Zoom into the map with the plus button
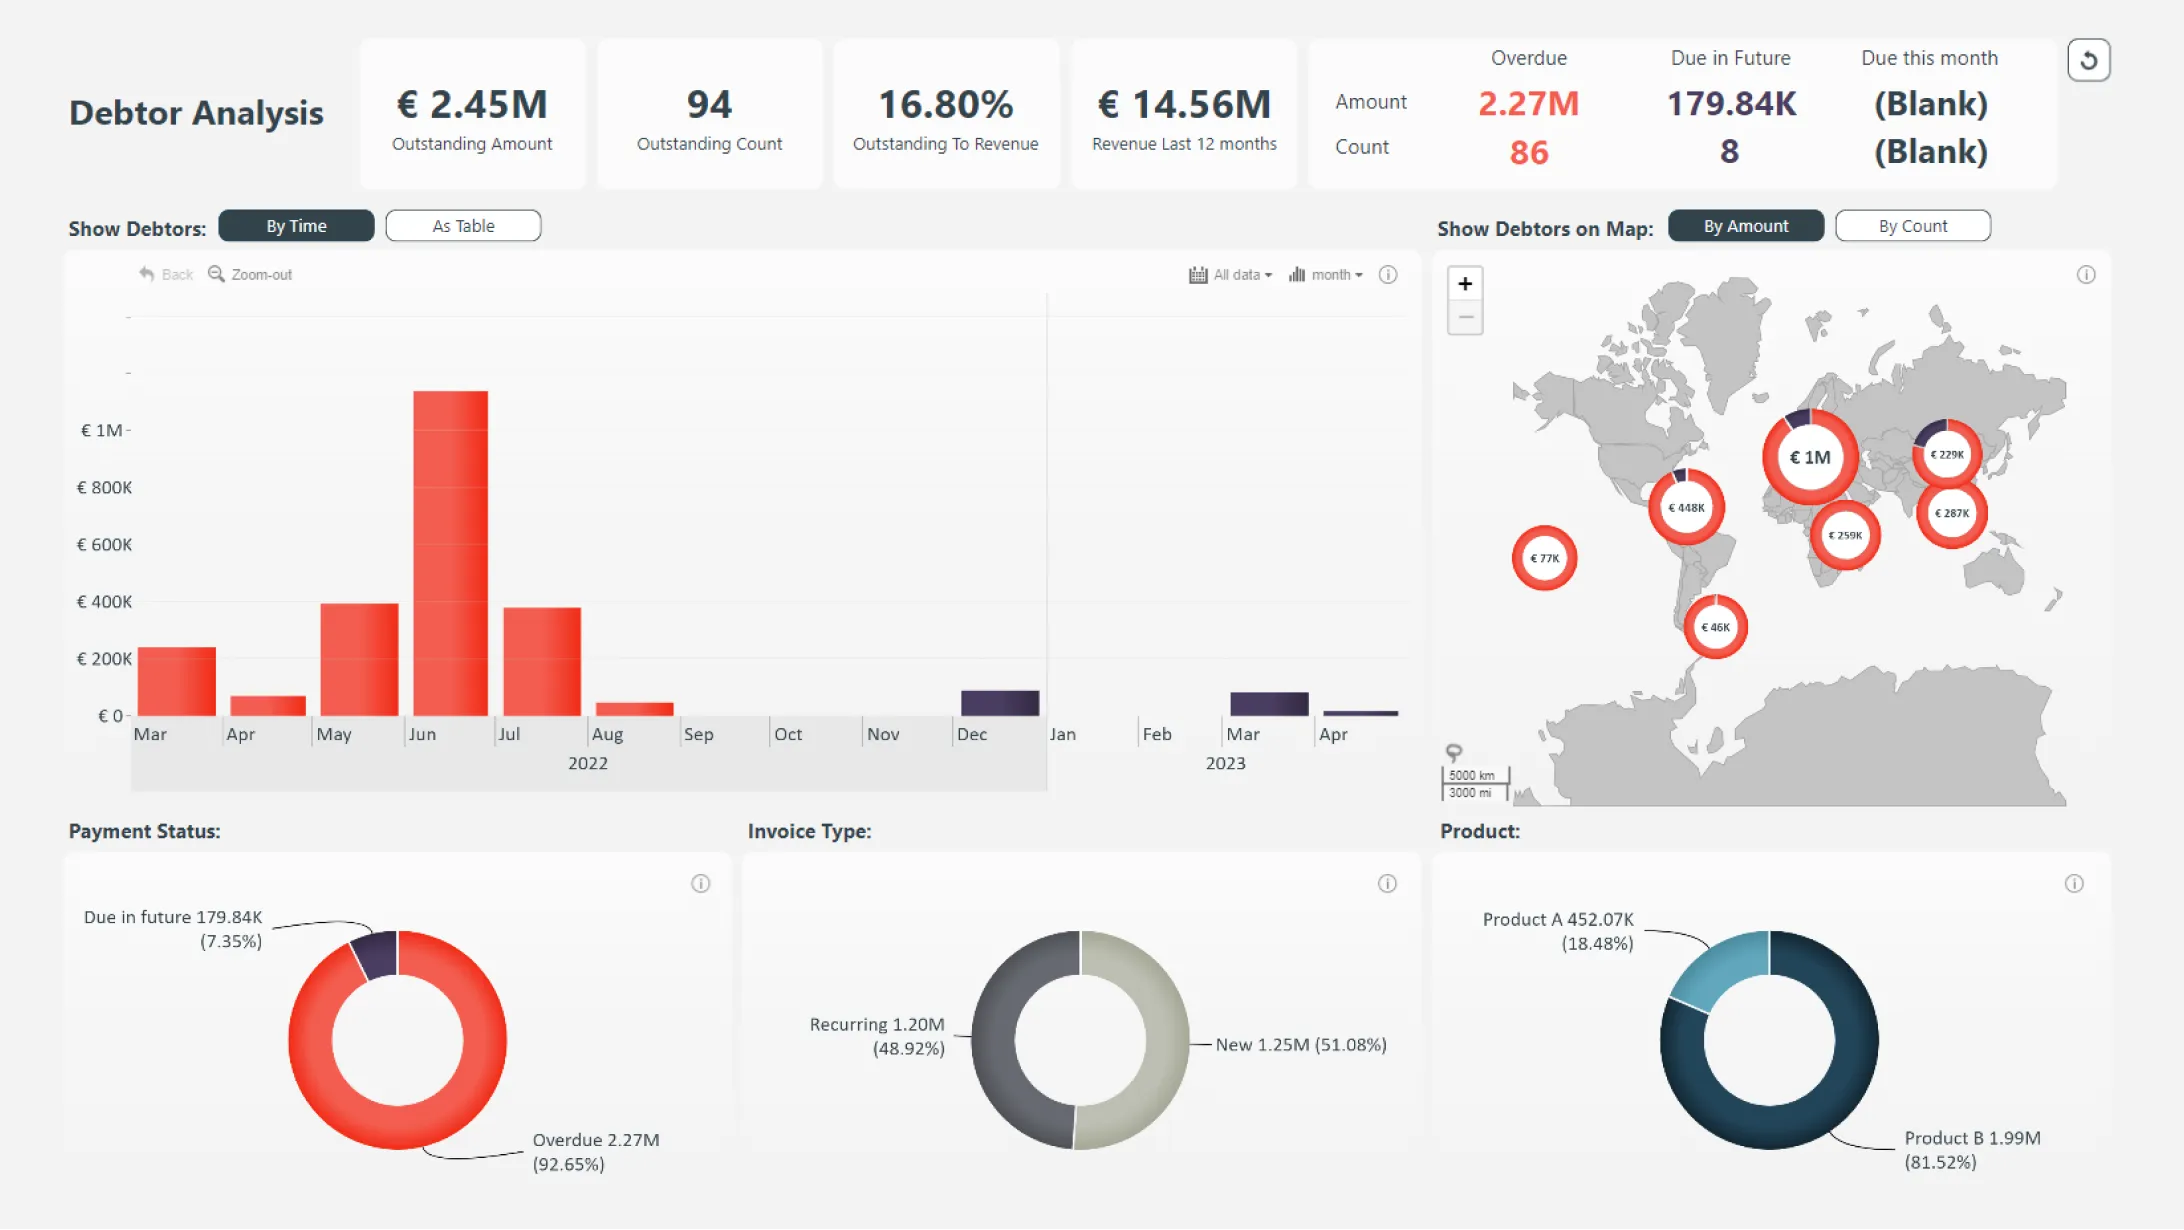Viewport: 2184px width, 1230px height. coord(1464,283)
